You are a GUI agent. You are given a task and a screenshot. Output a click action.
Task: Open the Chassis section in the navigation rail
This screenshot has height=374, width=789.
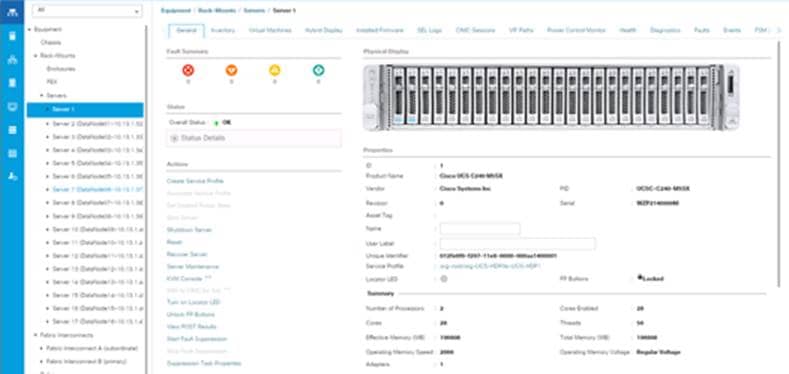click(x=12, y=153)
